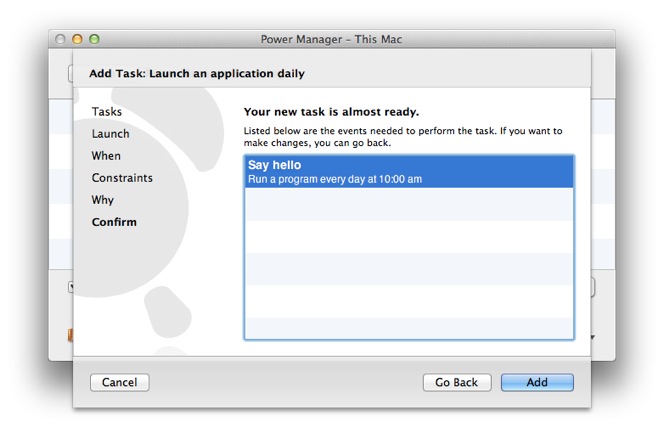
Task: Click the Add Task: Launch an application daily heading
Action: [x=197, y=73]
